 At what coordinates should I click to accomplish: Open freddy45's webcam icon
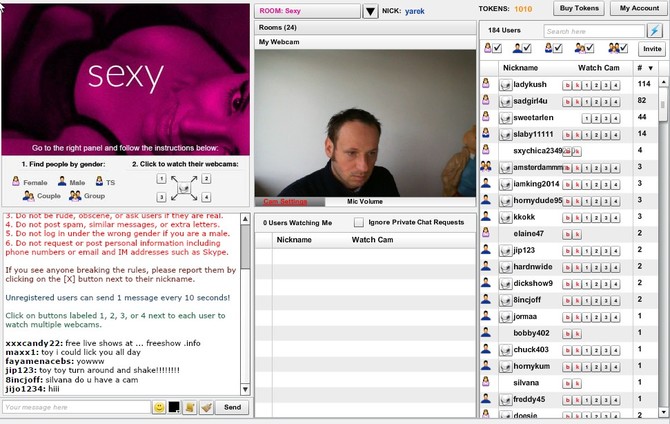[505, 400]
